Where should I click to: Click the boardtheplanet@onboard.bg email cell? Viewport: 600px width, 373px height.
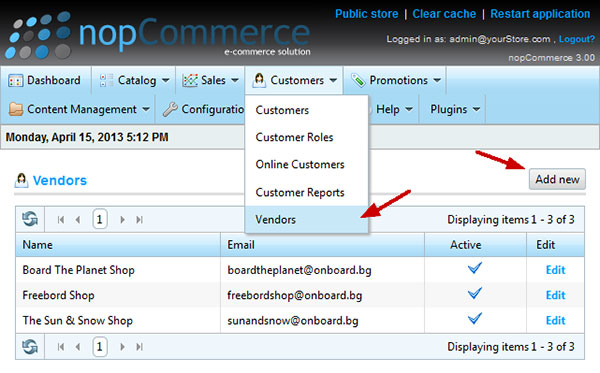pos(322,270)
